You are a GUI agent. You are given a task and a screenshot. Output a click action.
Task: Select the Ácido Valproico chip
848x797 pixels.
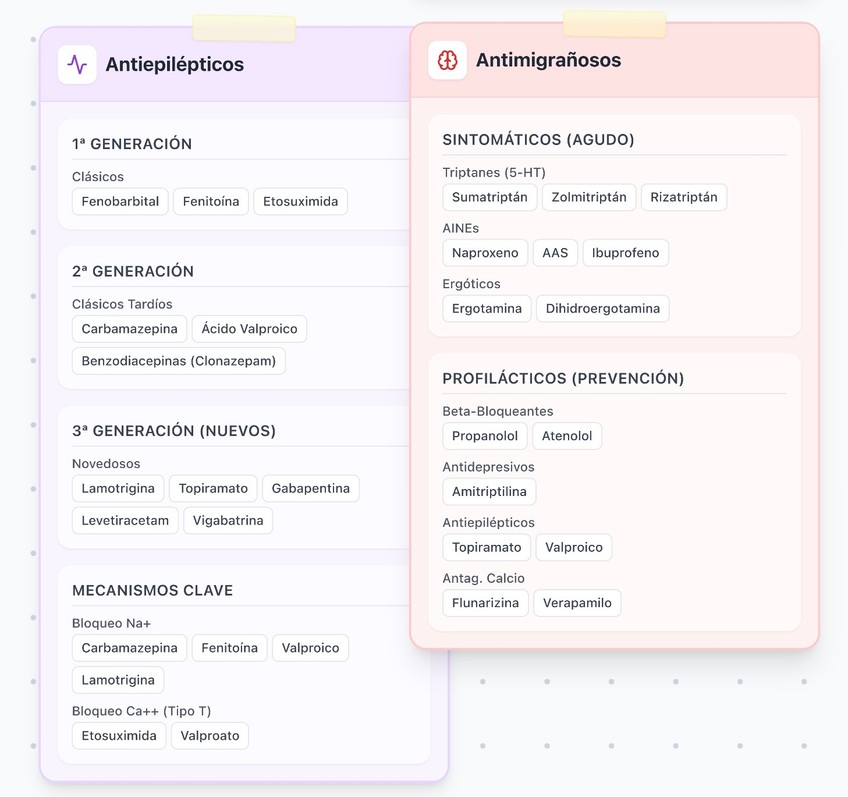[249, 329]
